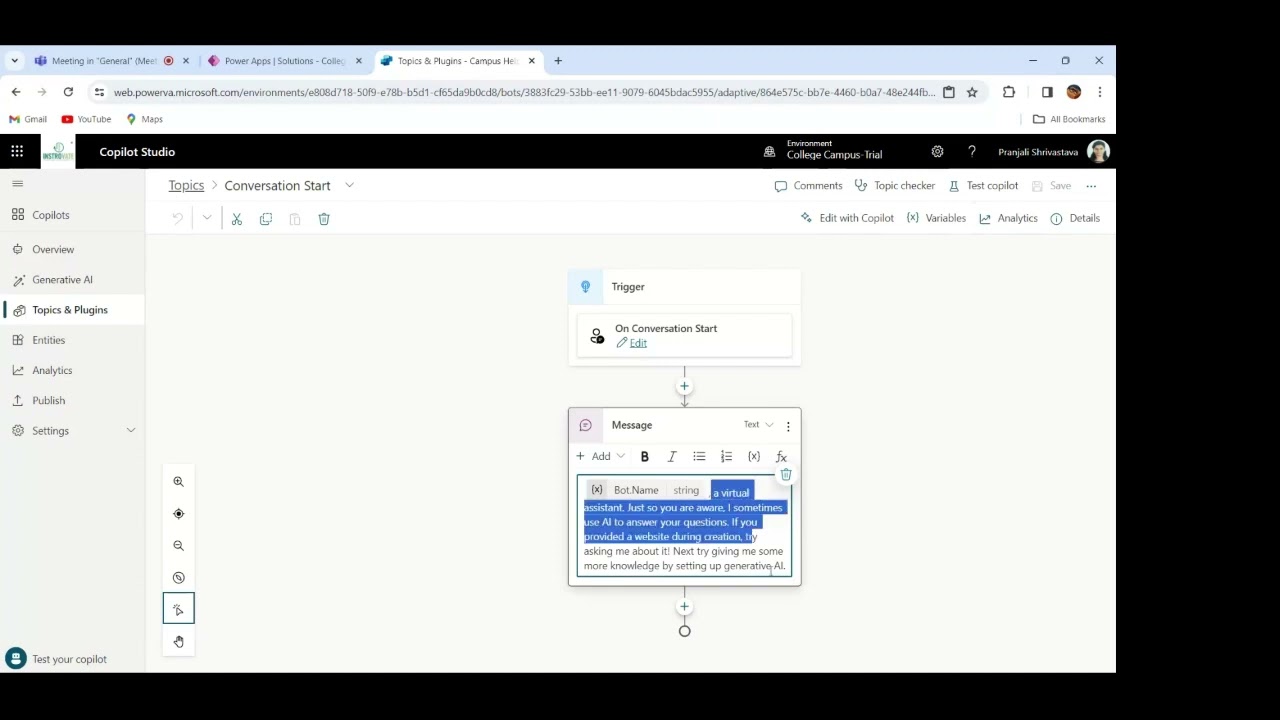1280x720 pixels.
Task: Open topic Analytics from the top toolbar
Action: pos(1008,218)
